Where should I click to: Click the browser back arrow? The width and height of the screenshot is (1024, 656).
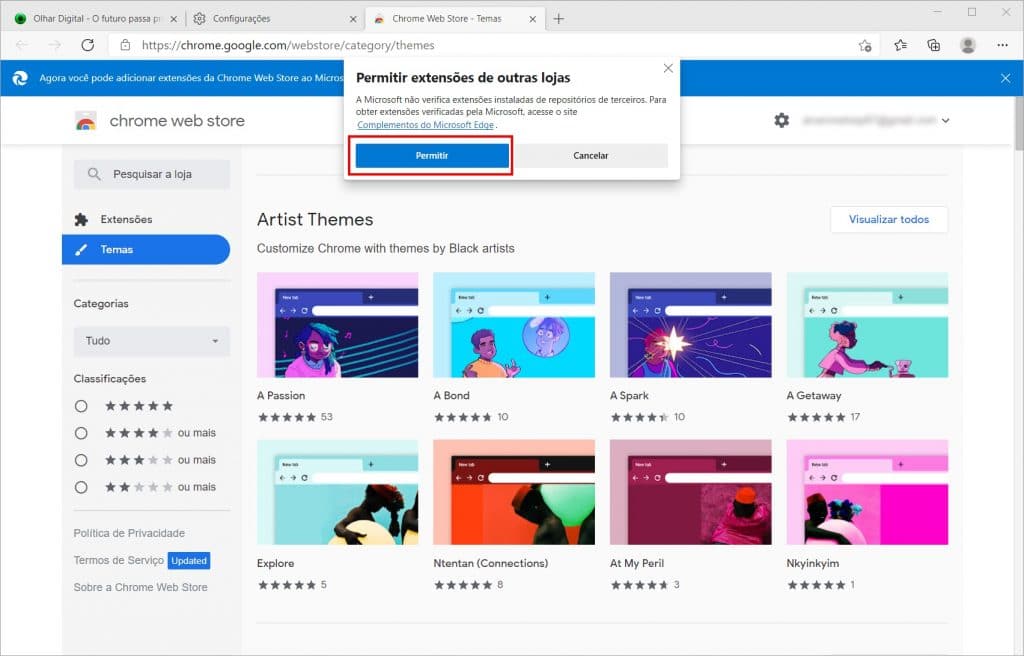(x=22, y=45)
